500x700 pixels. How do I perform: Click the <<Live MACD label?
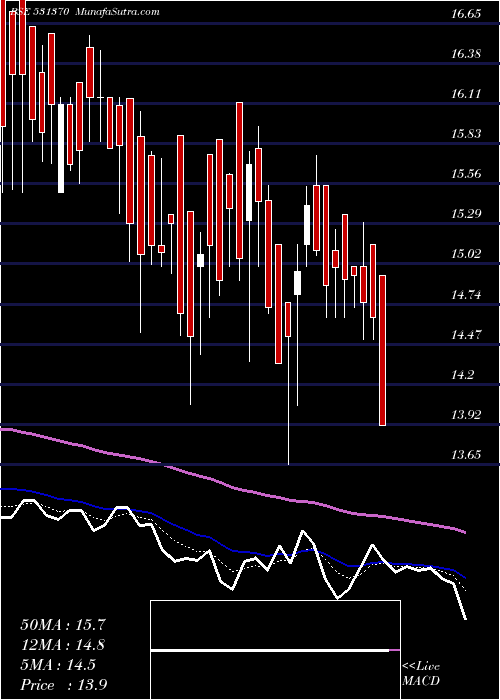(421, 674)
